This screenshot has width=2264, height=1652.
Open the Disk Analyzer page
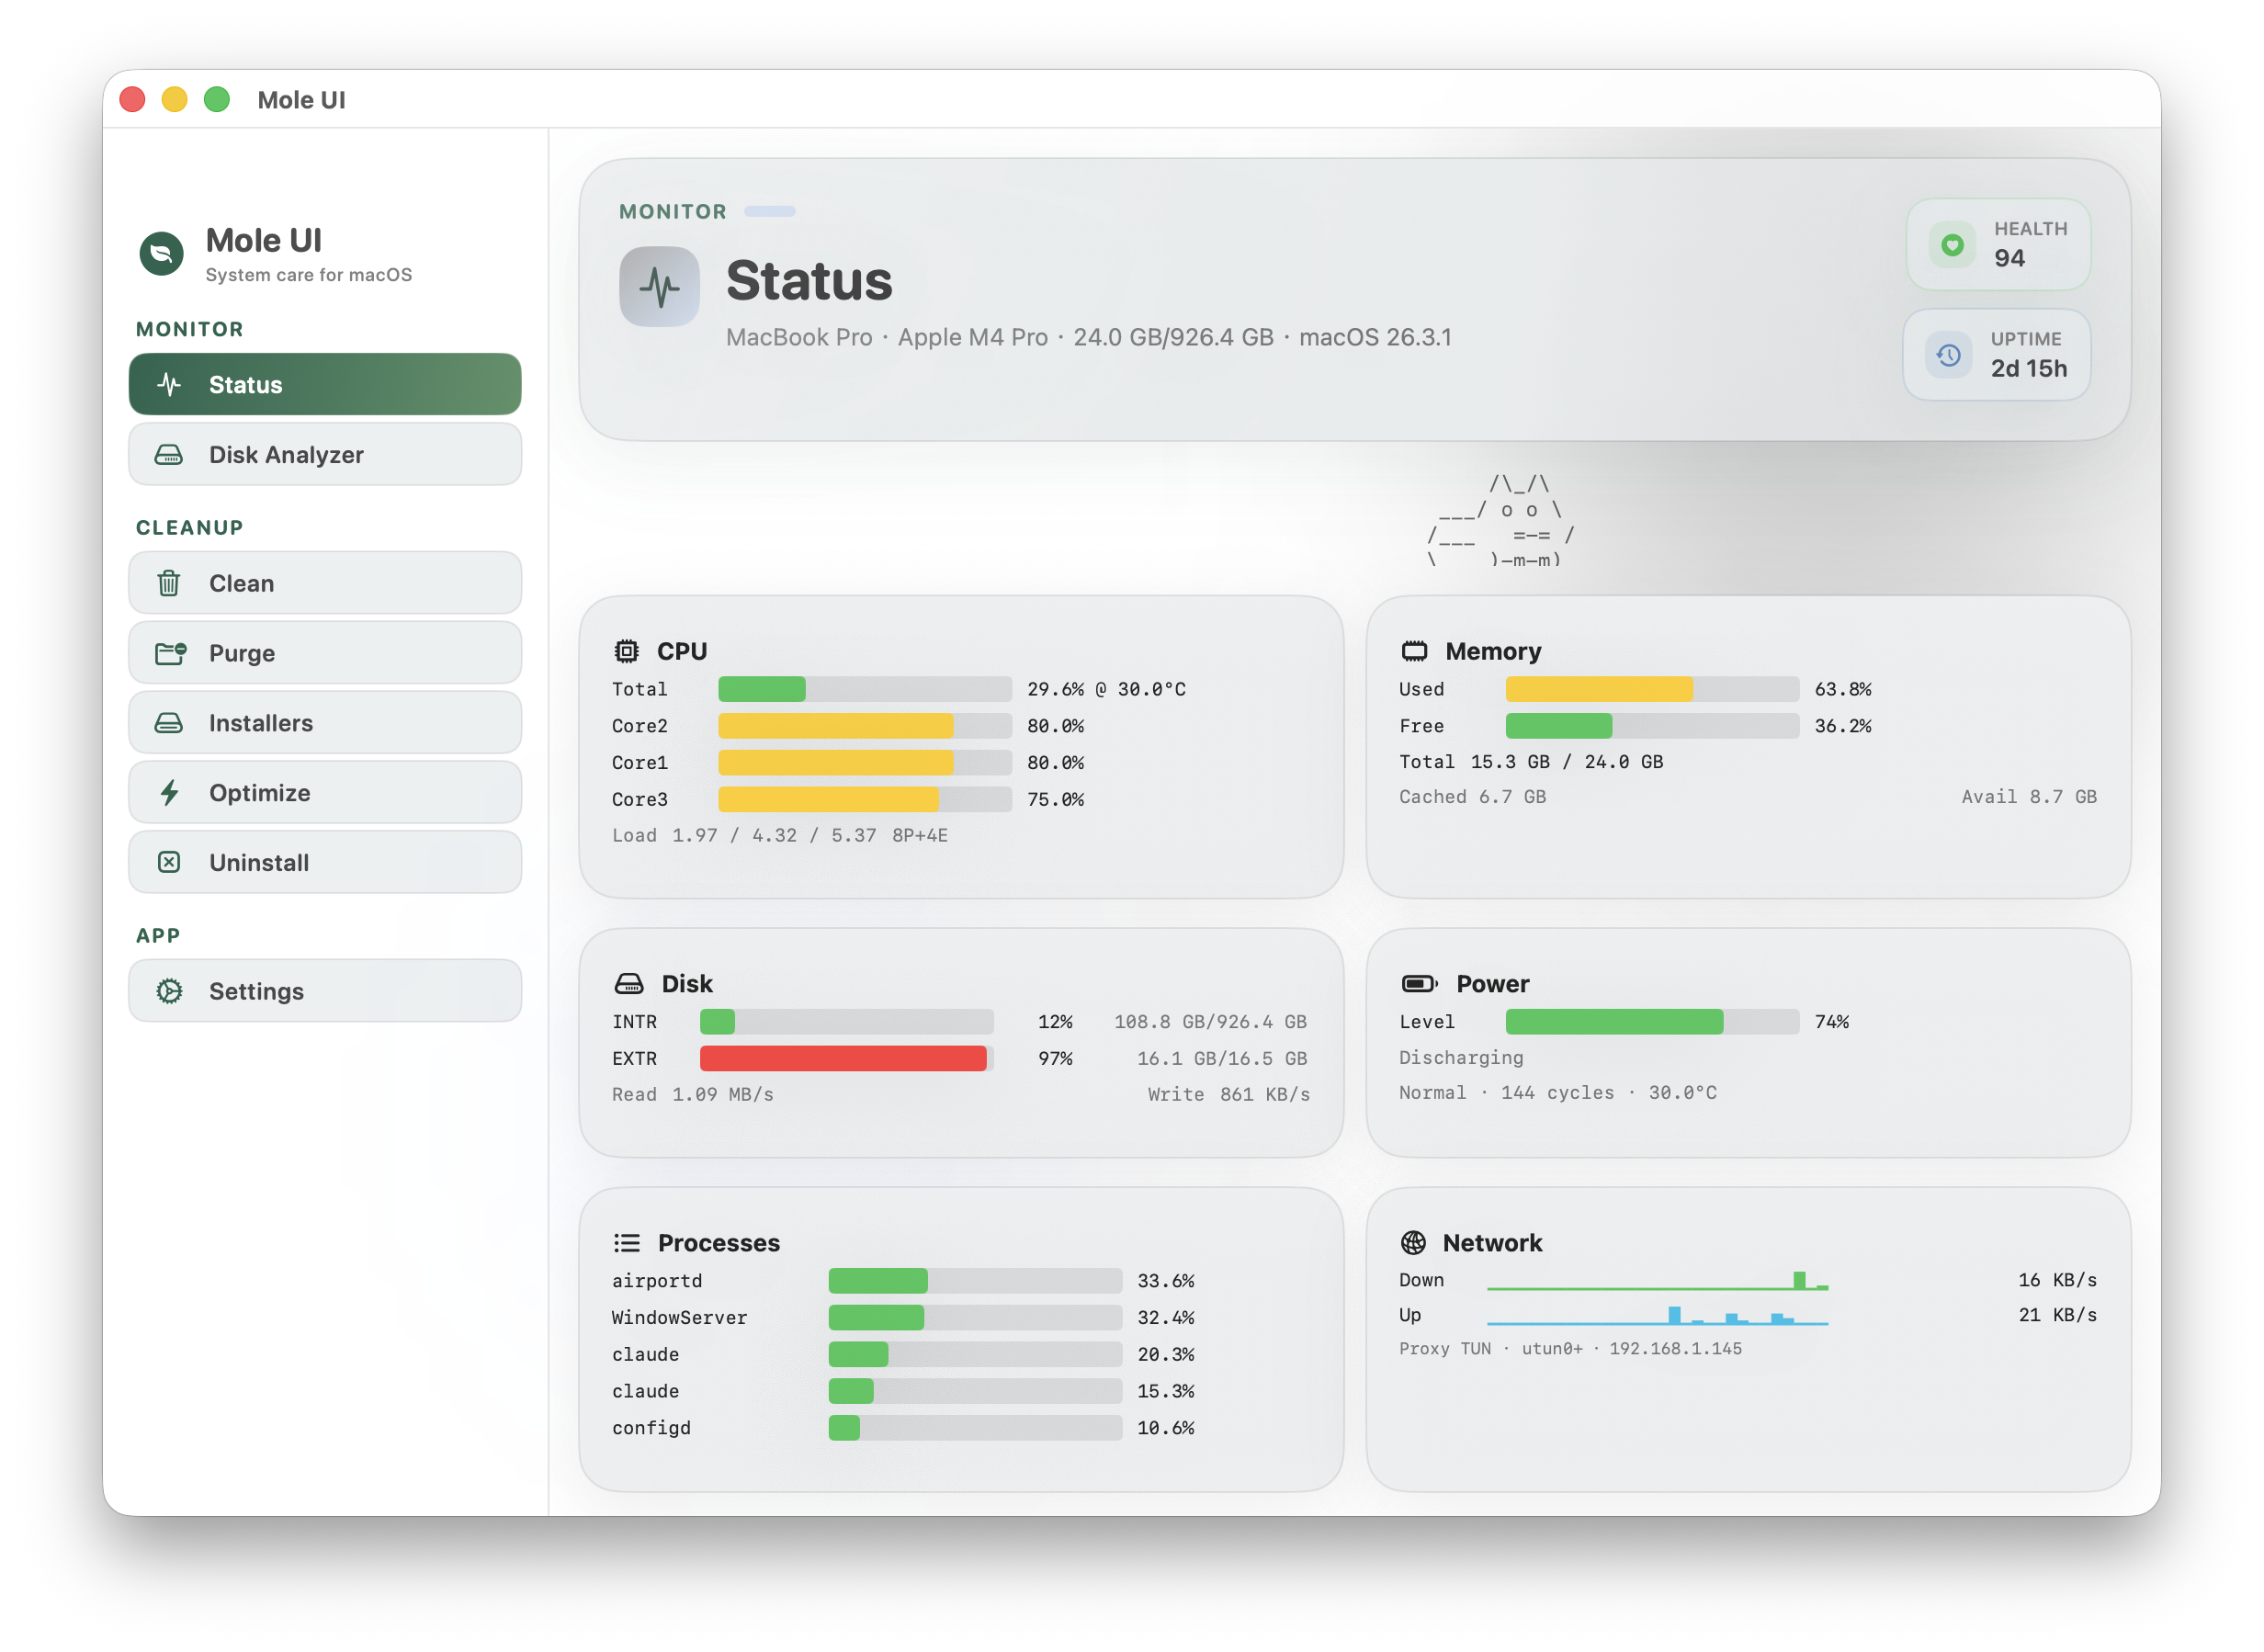[x=325, y=455]
